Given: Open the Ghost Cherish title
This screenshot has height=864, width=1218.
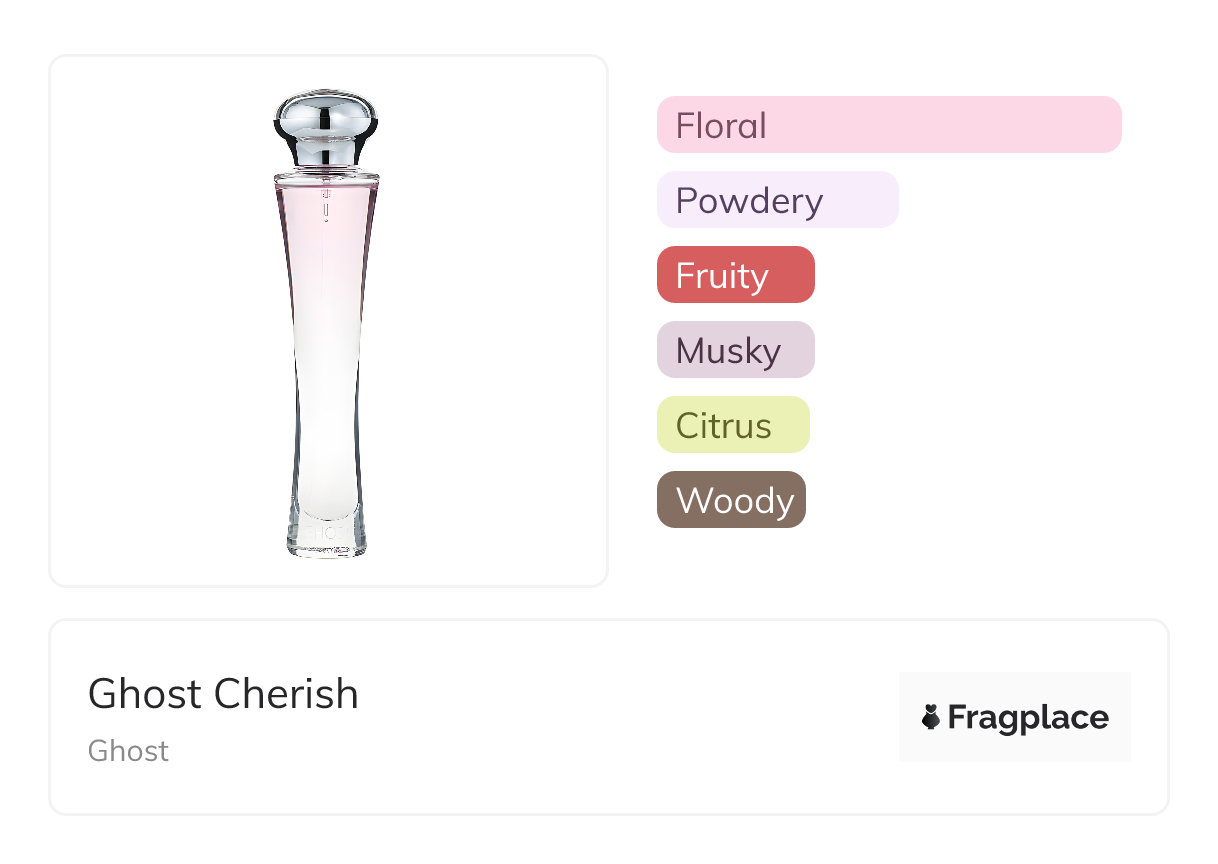Looking at the screenshot, I should pyautogui.click(x=223, y=694).
